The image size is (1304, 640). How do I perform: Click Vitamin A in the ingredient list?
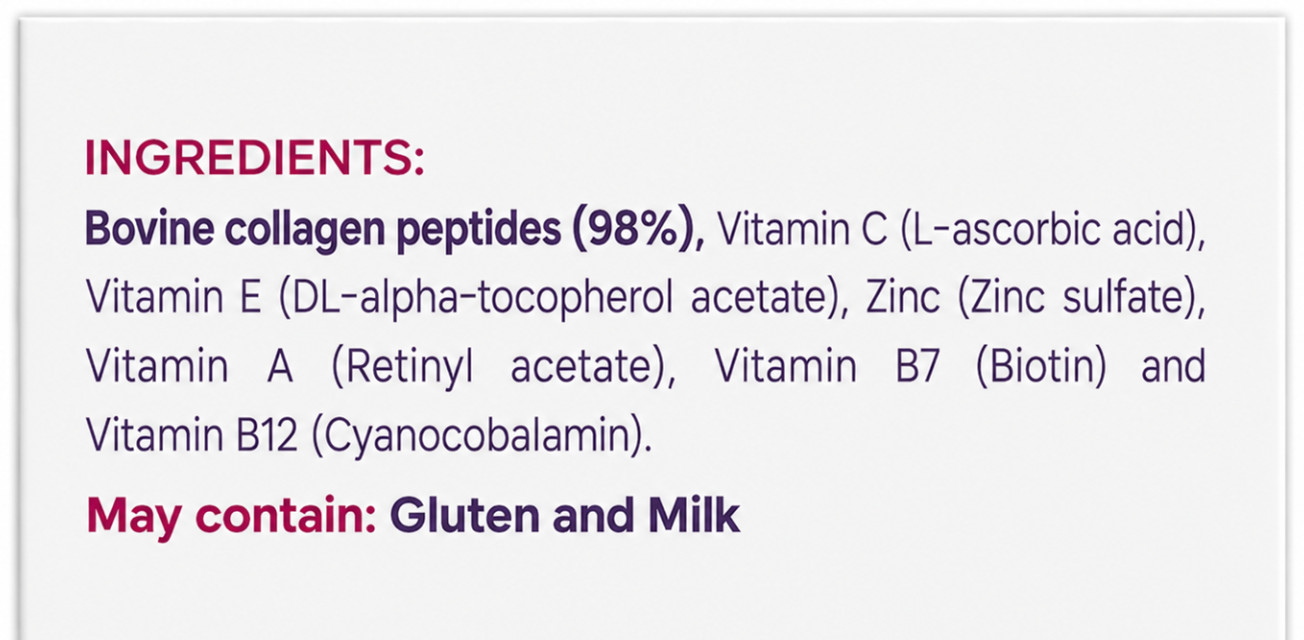pyautogui.click(x=190, y=367)
